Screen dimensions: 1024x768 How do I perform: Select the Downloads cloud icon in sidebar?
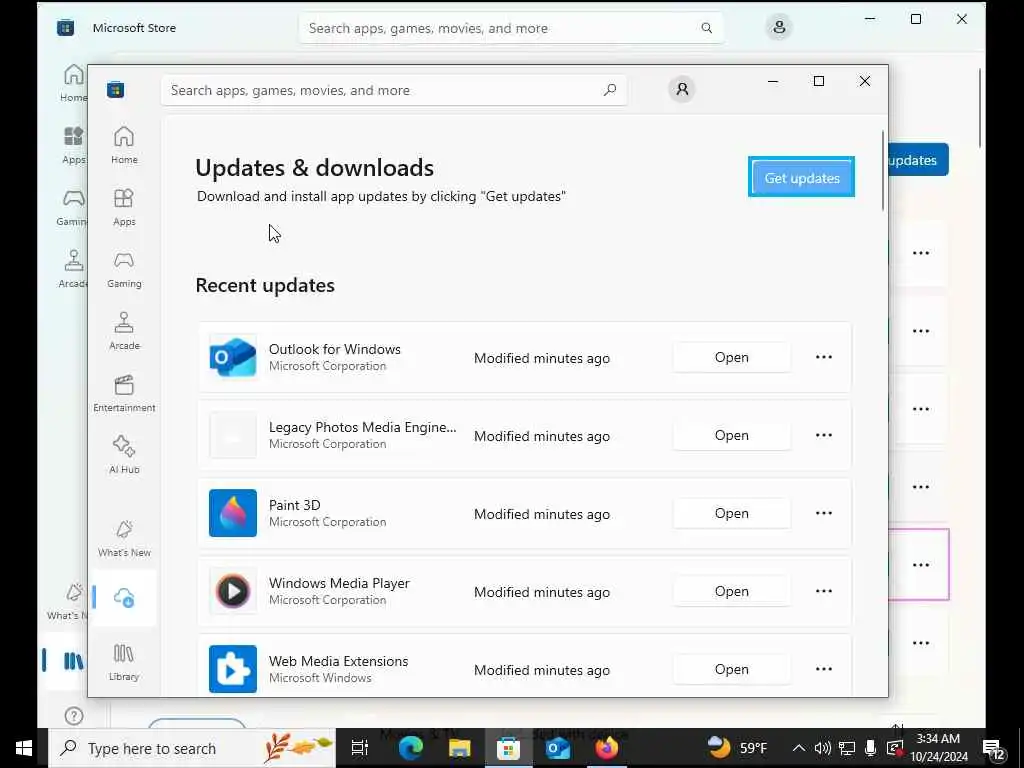[x=124, y=598]
